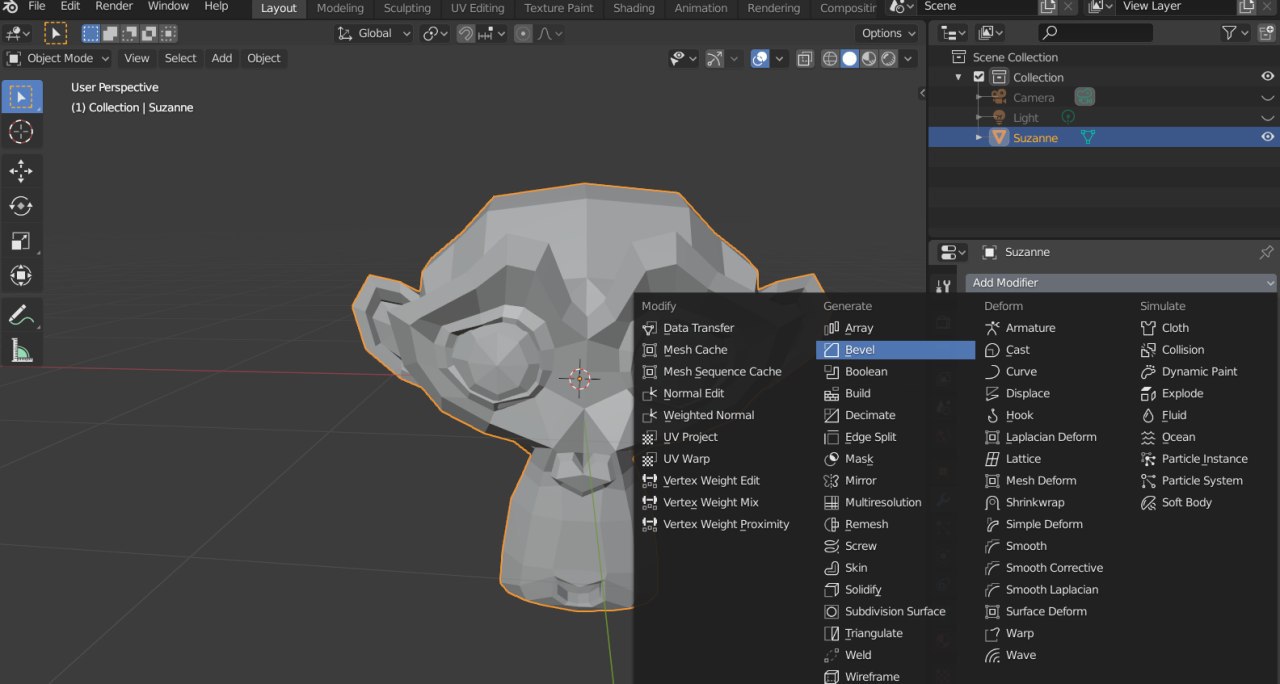Pick the Scale tool in left toolbar
The height and width of the screenshot is (684, 1280).
point(22,241)
